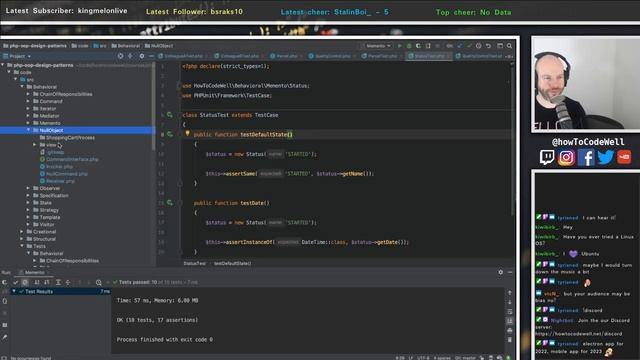Open the Memento run configuration dropdown
Image resolution: width=640 pixels, height=360 pixels.
[x=376, y=46]
